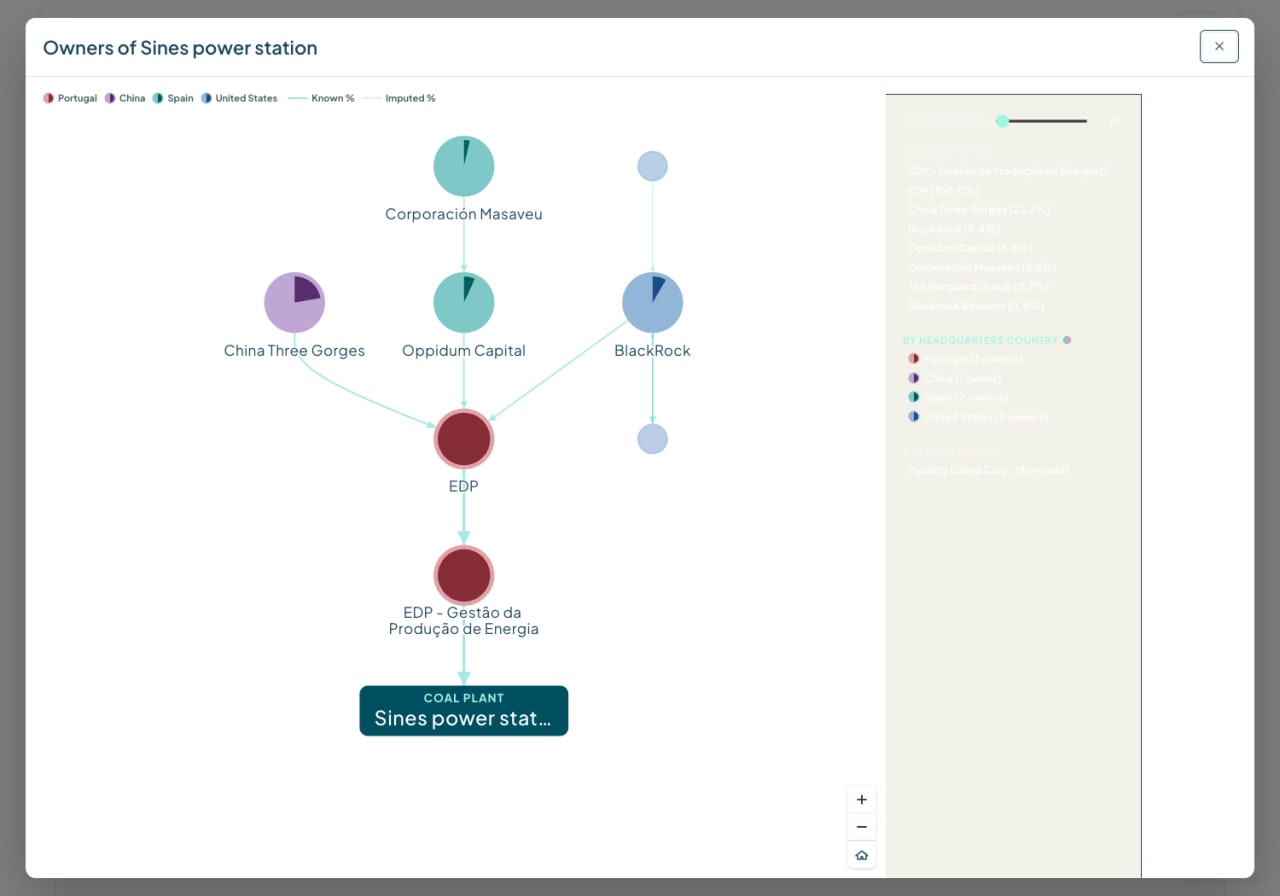The height and width of the screenshot is (896, 1280).
Task: Select the BlackRock pie node
Action: click(653, 302)
